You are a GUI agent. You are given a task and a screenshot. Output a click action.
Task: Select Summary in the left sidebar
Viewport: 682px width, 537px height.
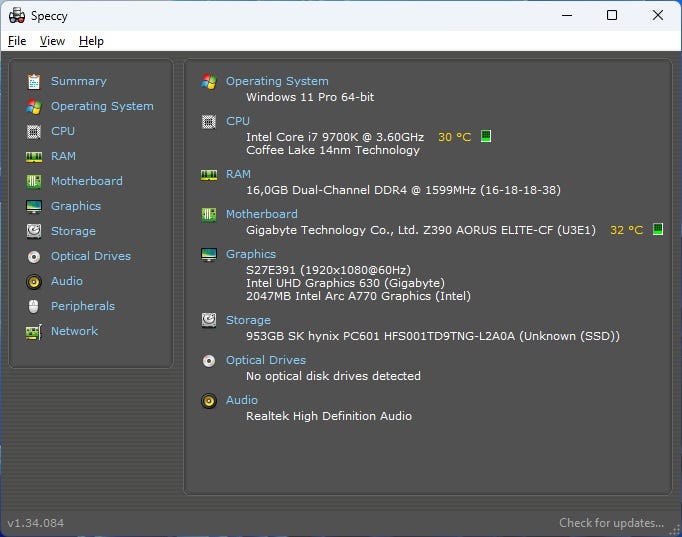(79, 81)
